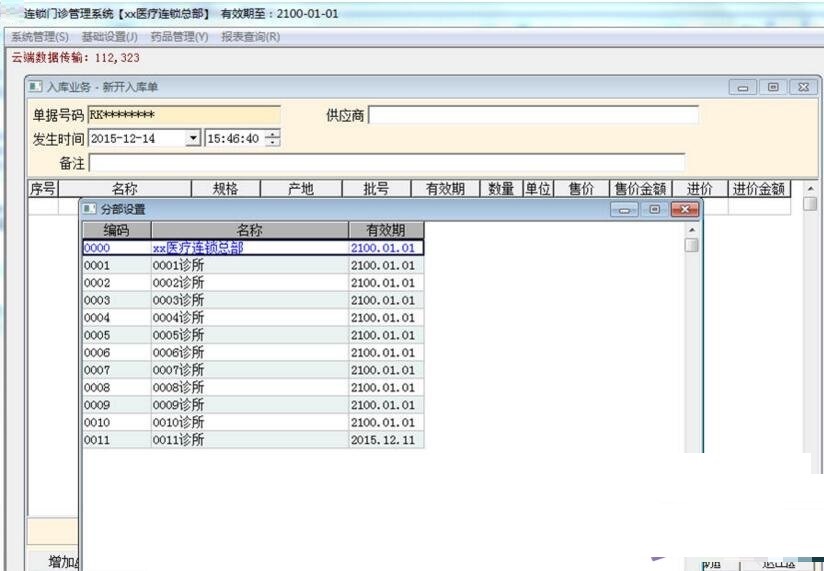Restore the 入库业务 window
Viewport: 824px width, 571px height.
click(773, 87)
